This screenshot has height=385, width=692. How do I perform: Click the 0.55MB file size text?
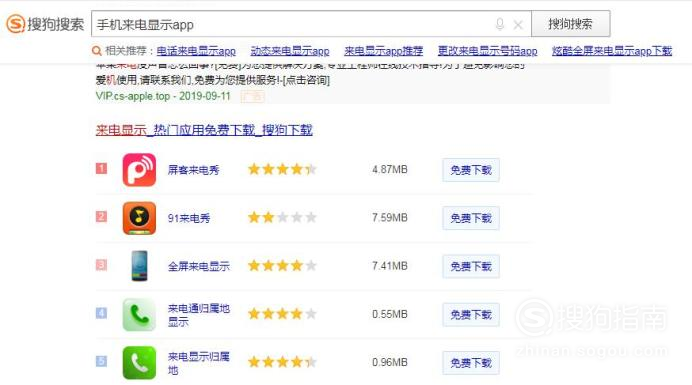pos(390,314)
